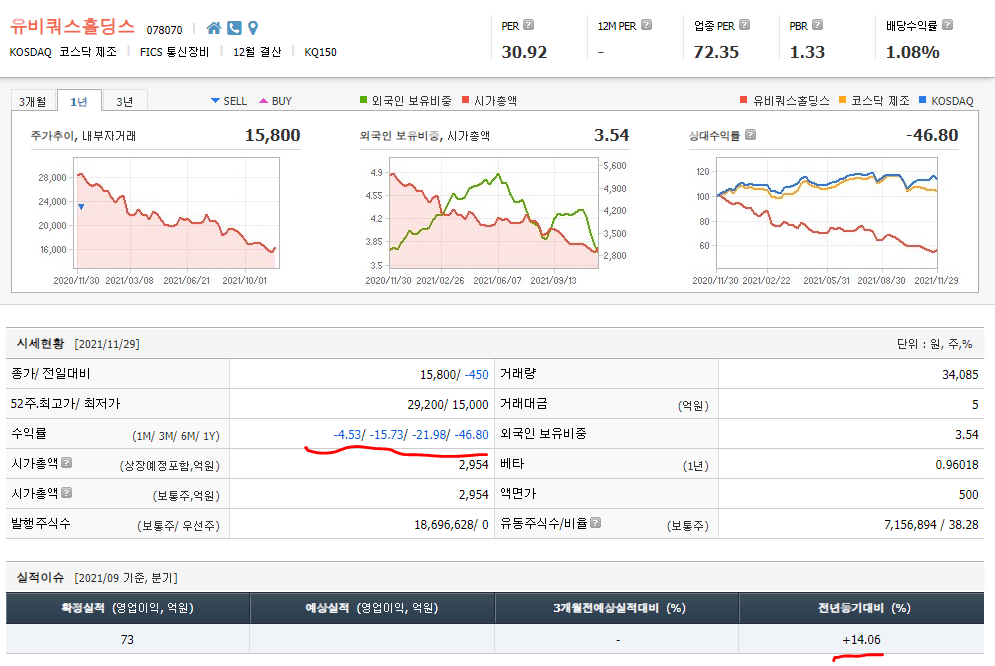This screenshot has width=995, height=666.
Task: Click the BUY legend triangle
Action: click(x=263, y=101)
